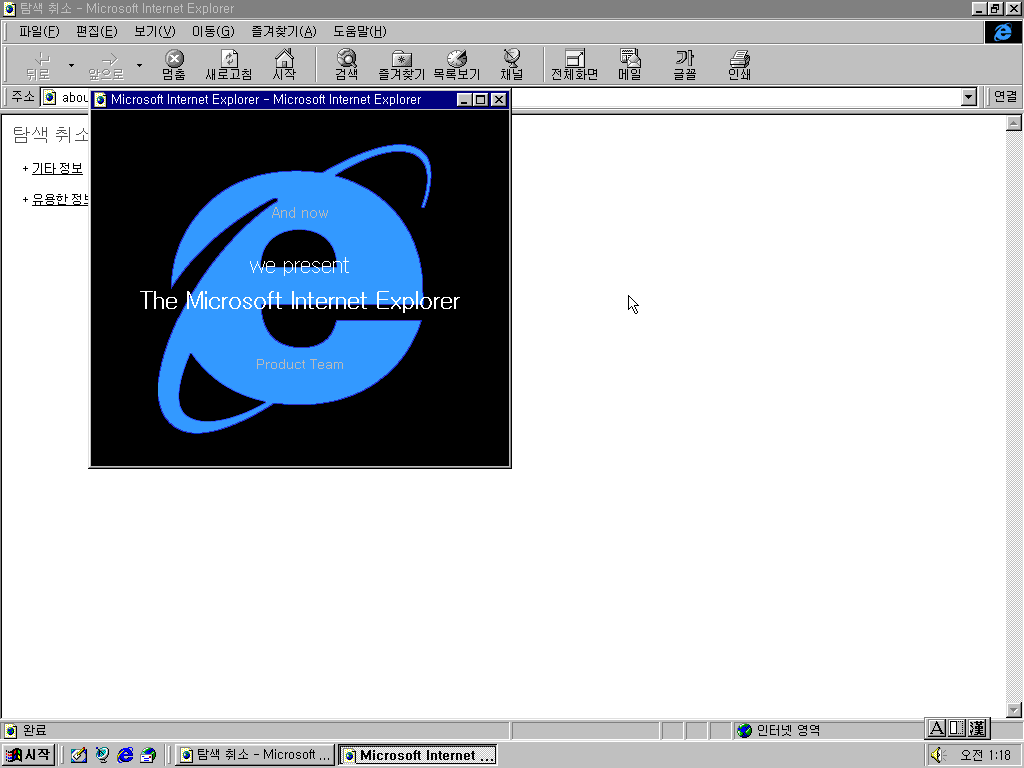Click the Windows 시작 Start button
This screenshot has height=768, width=1024.
point(28,755)
